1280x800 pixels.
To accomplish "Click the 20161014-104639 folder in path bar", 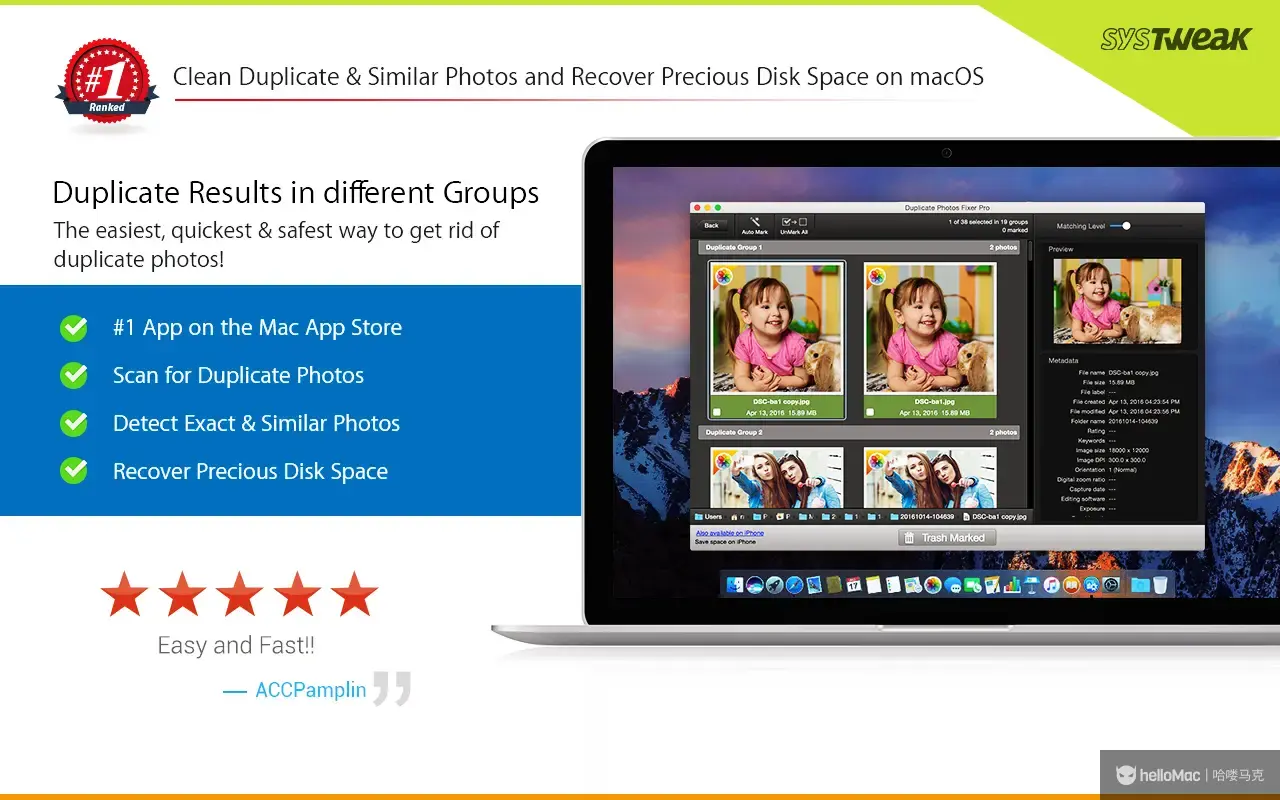I will click(922, 517).
